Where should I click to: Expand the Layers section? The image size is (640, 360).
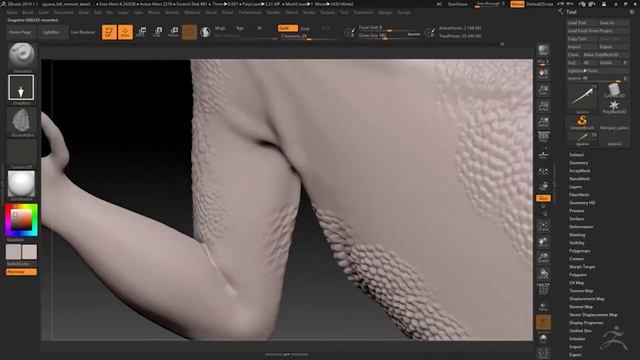pos(575,187)
